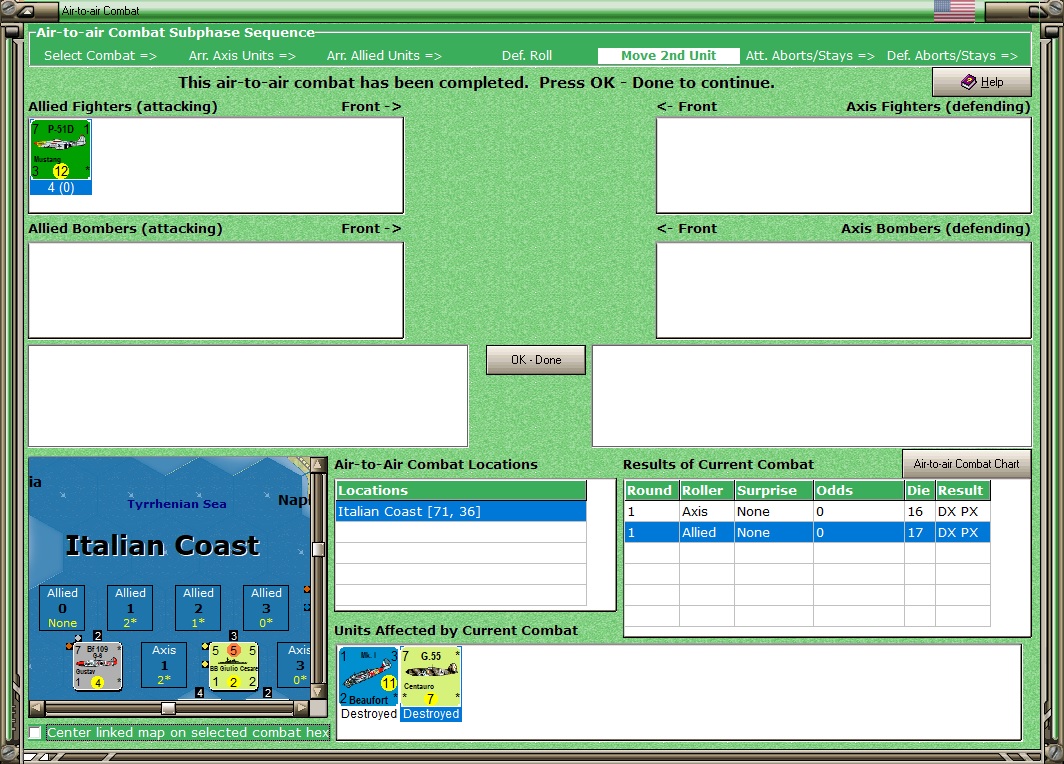Select the P-51D Mustang fighter counter
Screen dimensions: 1064x764
(60, 149)
